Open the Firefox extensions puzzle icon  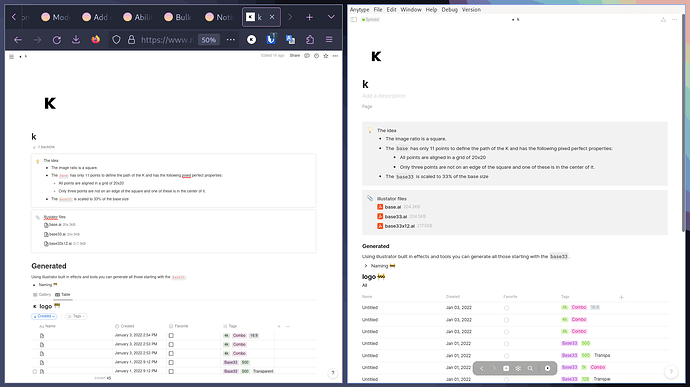point(310,40)
